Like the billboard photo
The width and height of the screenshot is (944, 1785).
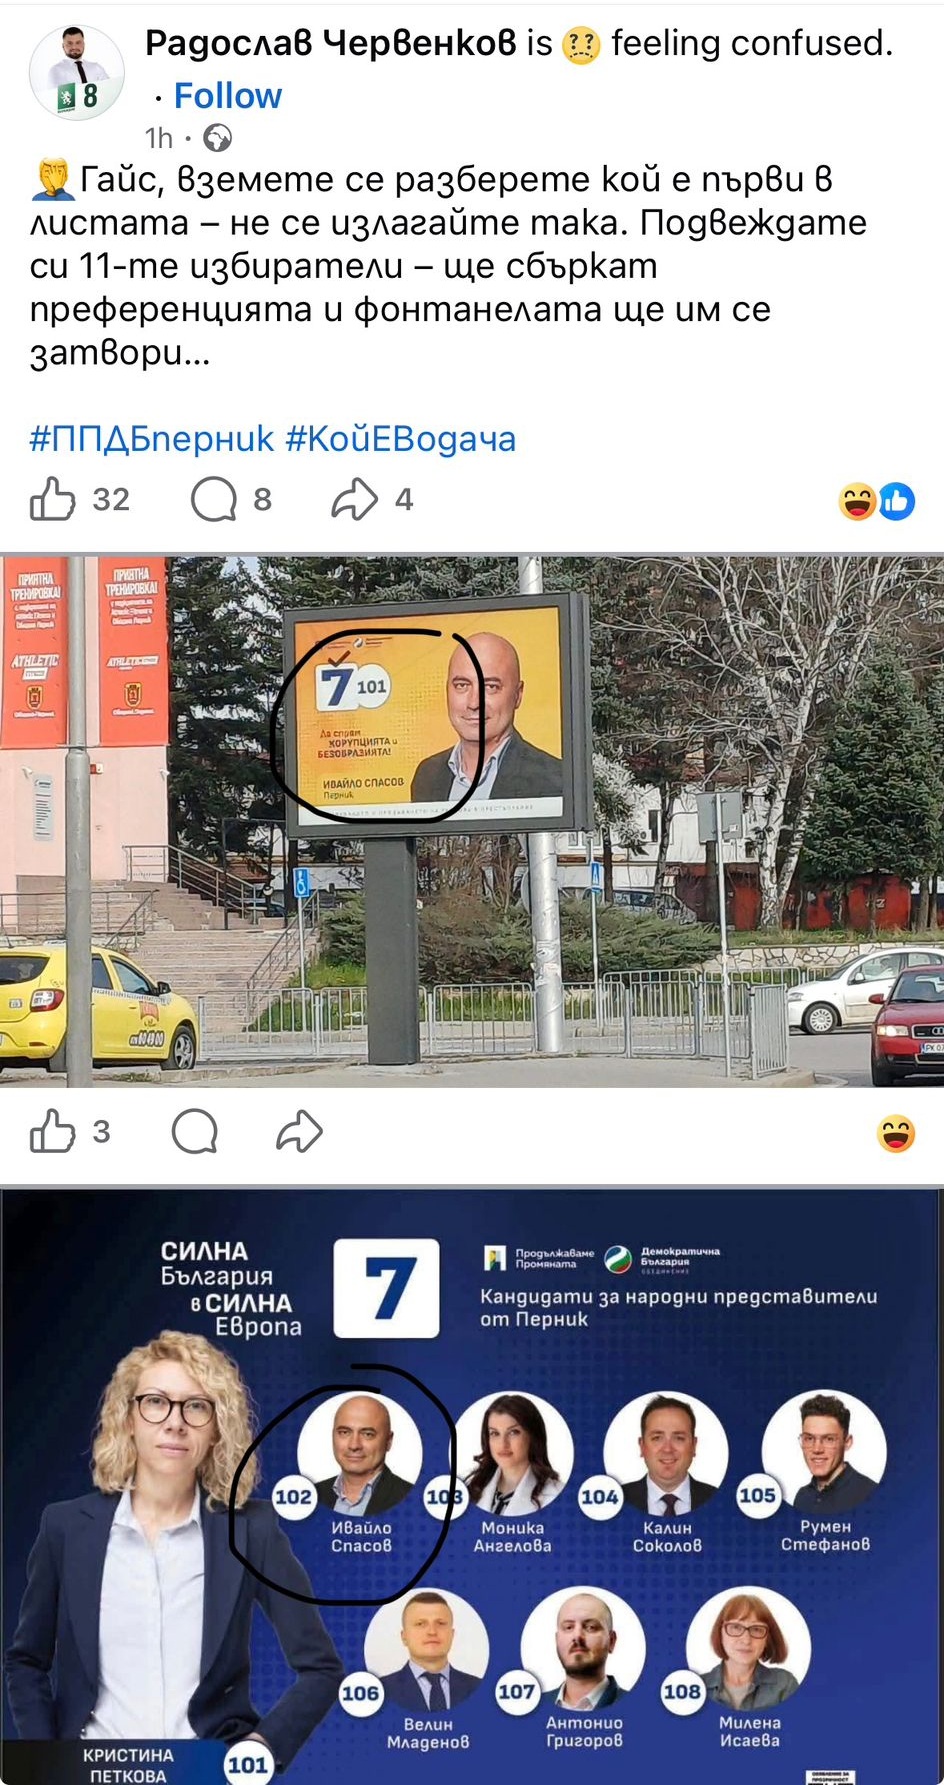click(x=53, y=1132)
